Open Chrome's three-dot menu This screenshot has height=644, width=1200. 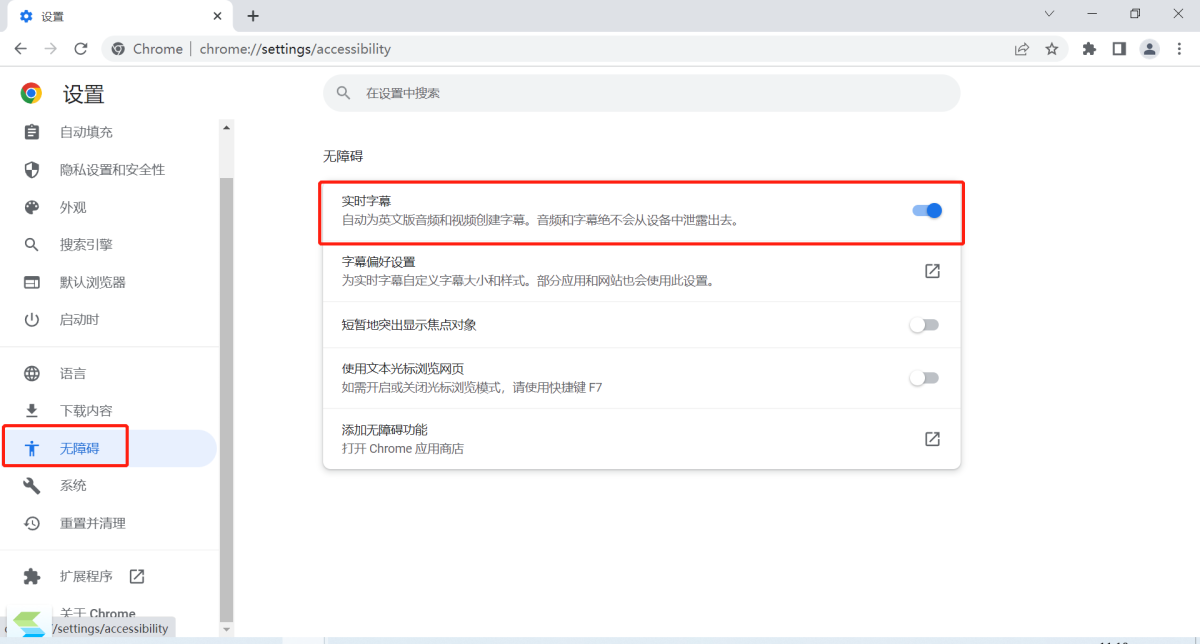point(1179,49)
